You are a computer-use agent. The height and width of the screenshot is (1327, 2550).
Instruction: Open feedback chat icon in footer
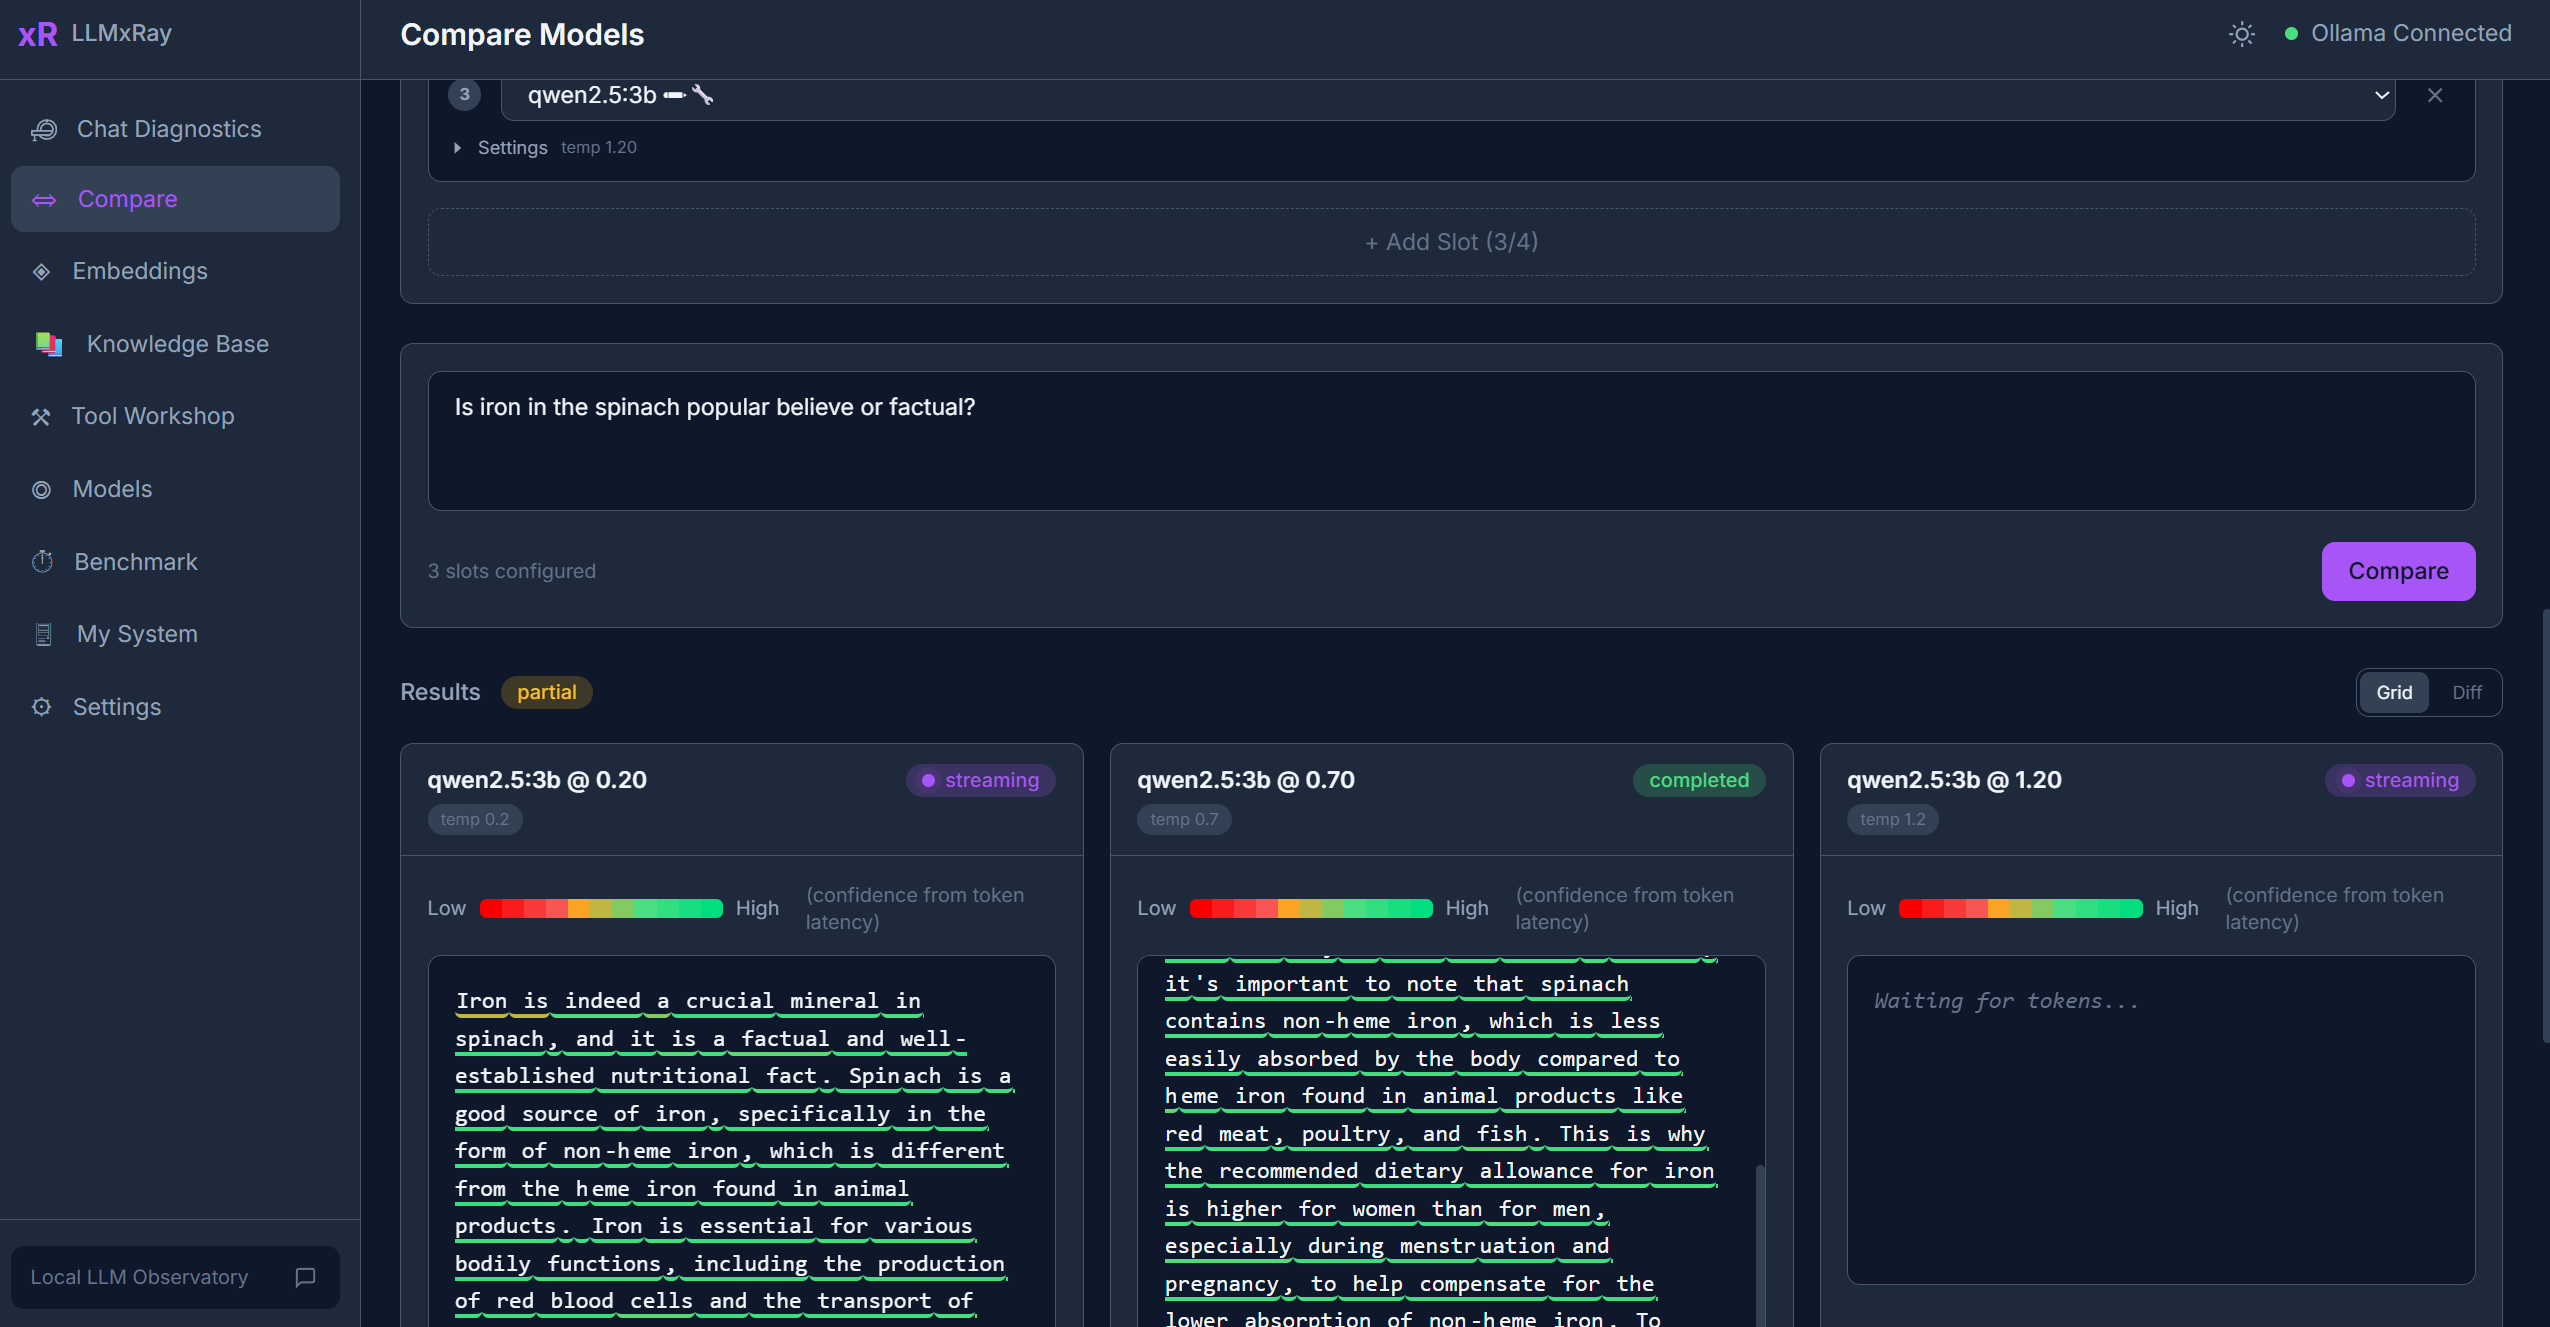click(305, 1277)
